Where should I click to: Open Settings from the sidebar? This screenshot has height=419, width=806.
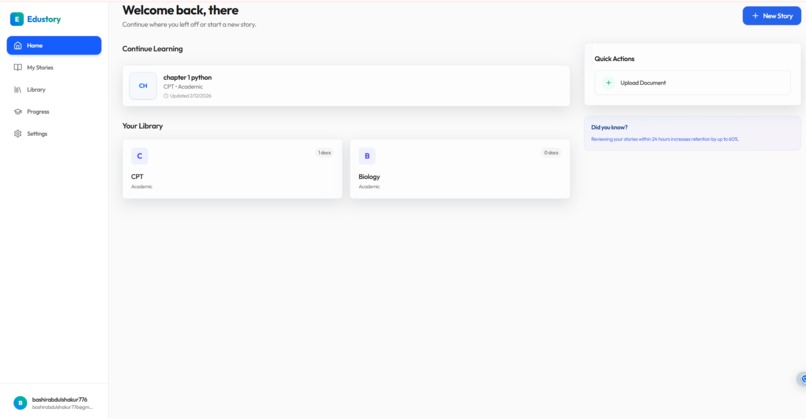coord(54,134)
